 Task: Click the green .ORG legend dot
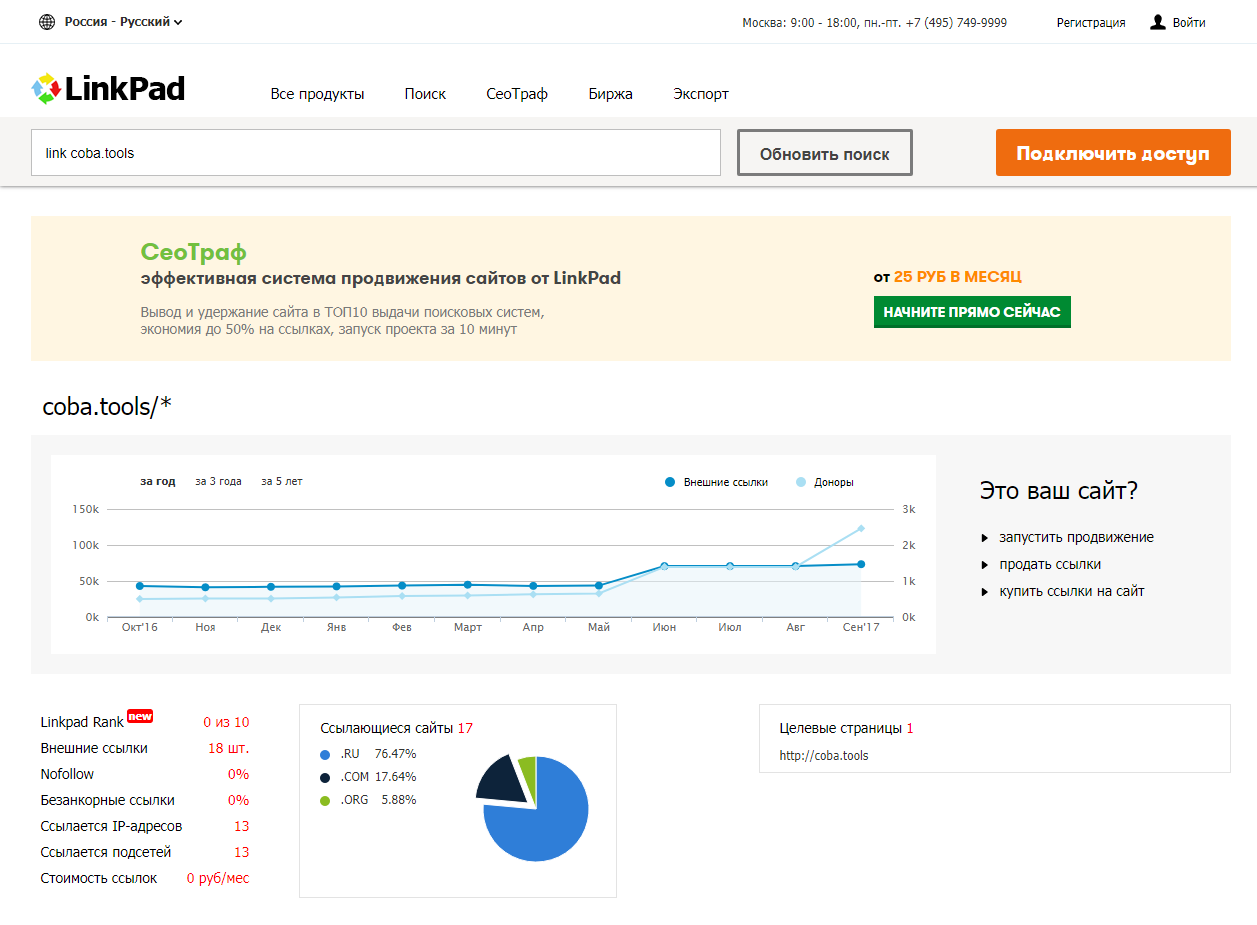(x=325, y=800)
